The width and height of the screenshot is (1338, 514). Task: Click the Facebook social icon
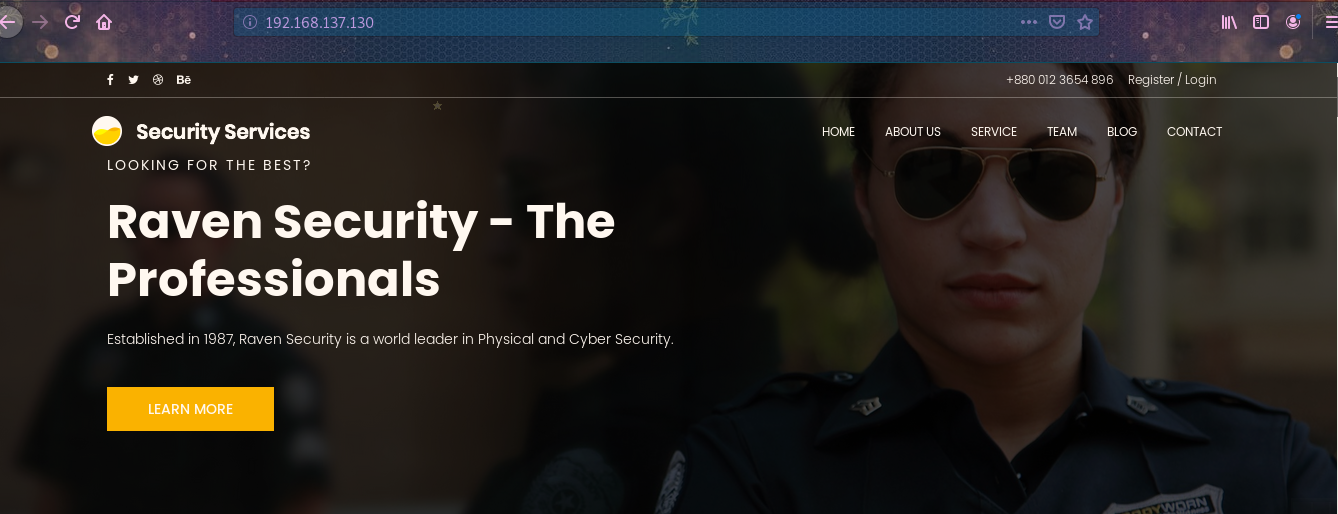tap(110, 80)
